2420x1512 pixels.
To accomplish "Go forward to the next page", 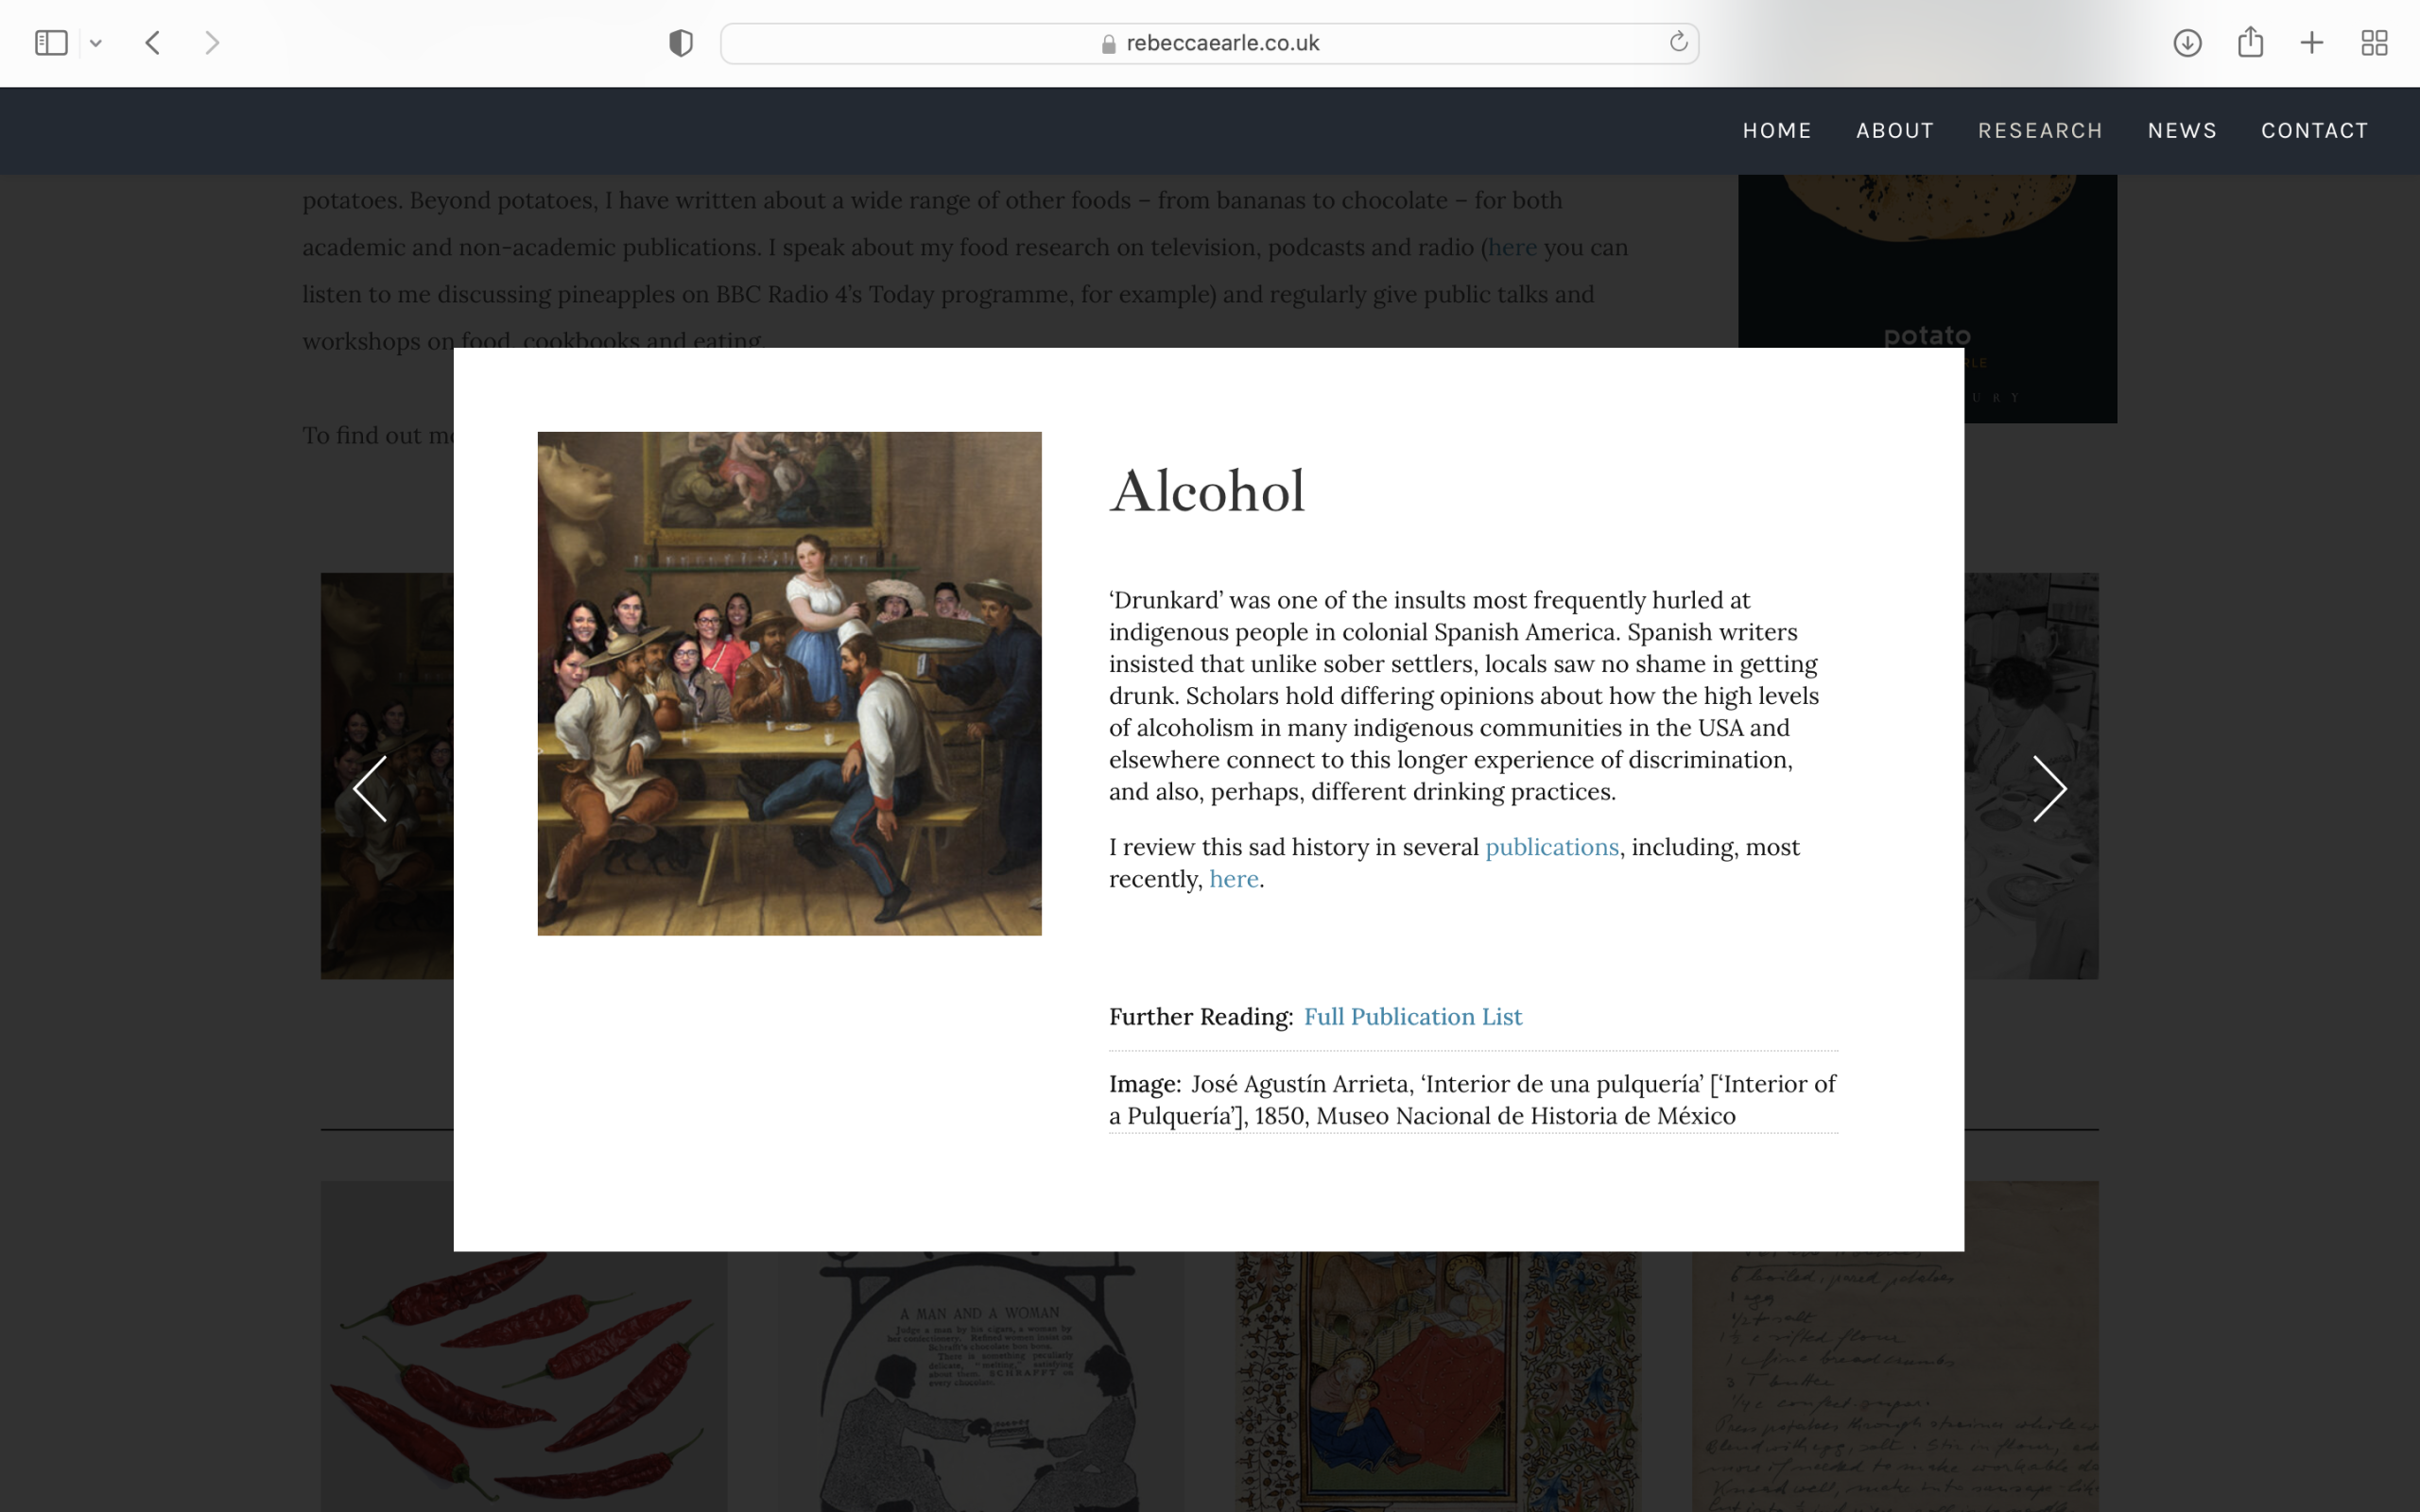I will [x=212, y=43].
